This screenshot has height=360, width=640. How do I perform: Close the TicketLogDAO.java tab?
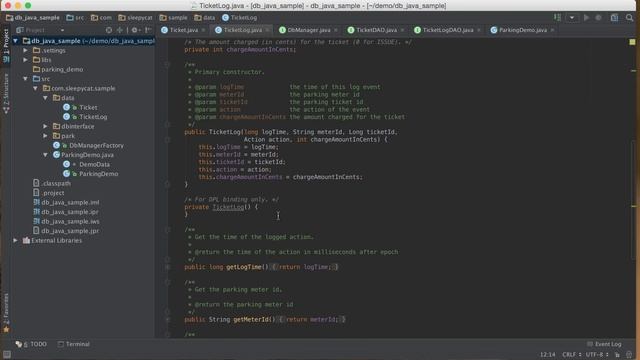coord(479,30)
